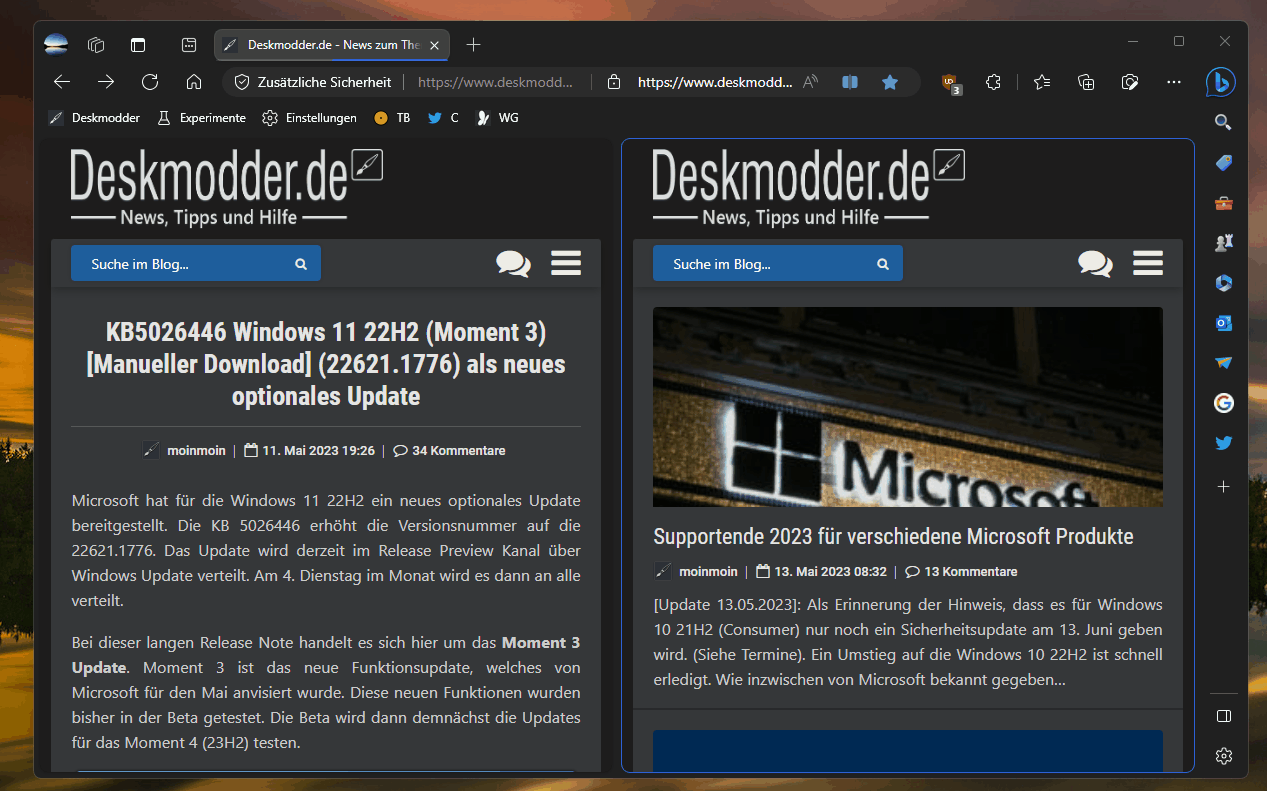Open the Microsoft 365 sidebar icon
This screenshot has width=1267, height=791.
pos(1223,283)
